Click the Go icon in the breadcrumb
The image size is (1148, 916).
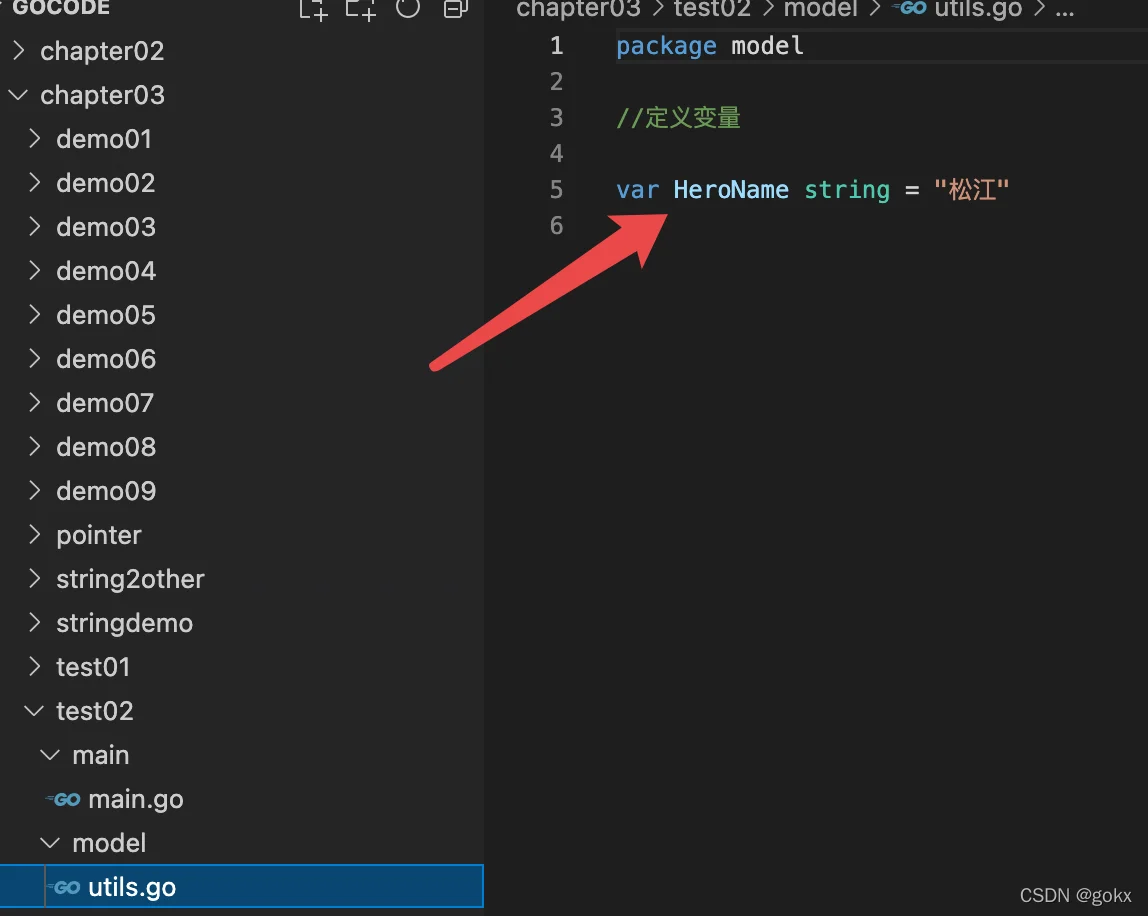[909, 9]
